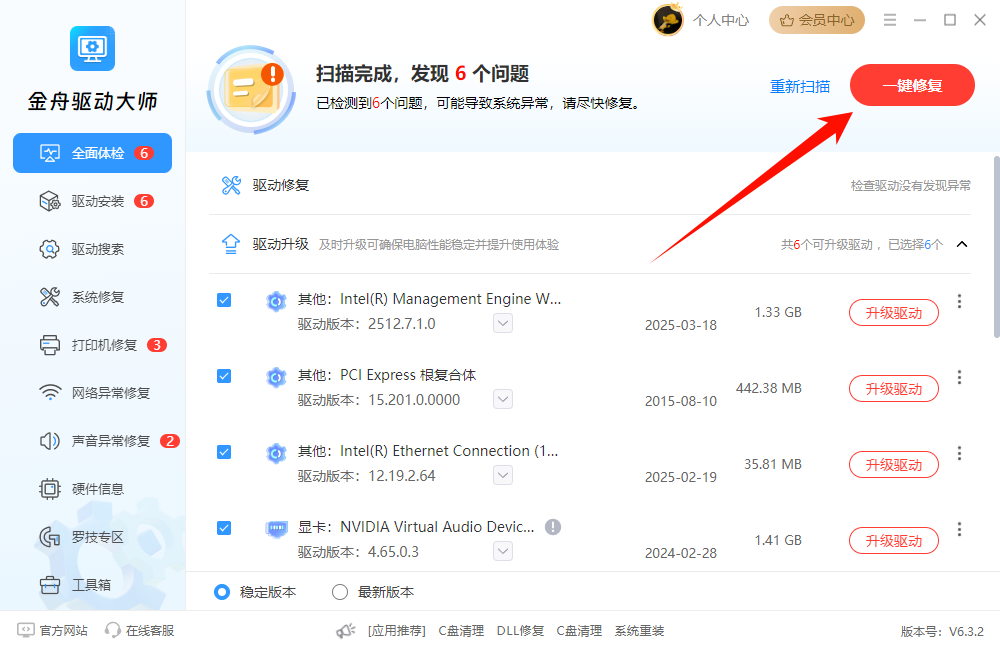The width and height of the screenshot is (1000, 650).
Task: Open the DLL修复 recommended link
Action: 520,631
